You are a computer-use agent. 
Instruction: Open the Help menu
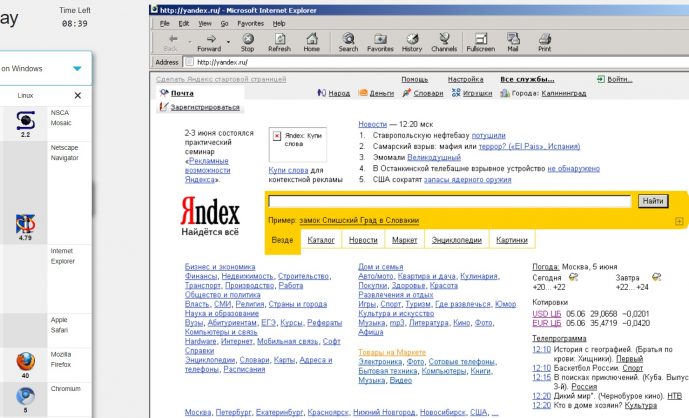point(279,23)
